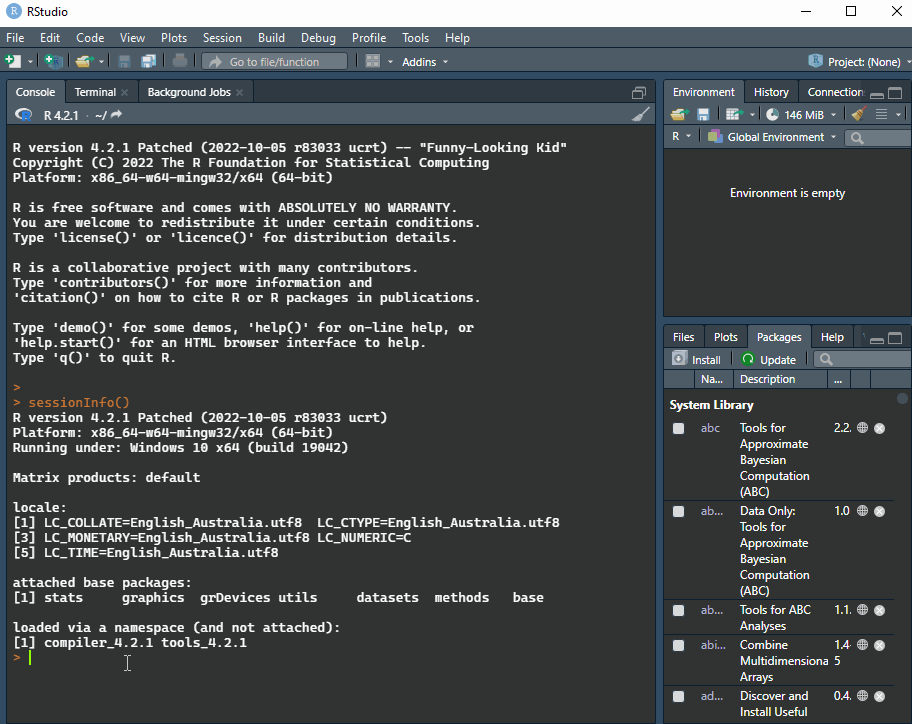Open the Addins dropdown

424,61
